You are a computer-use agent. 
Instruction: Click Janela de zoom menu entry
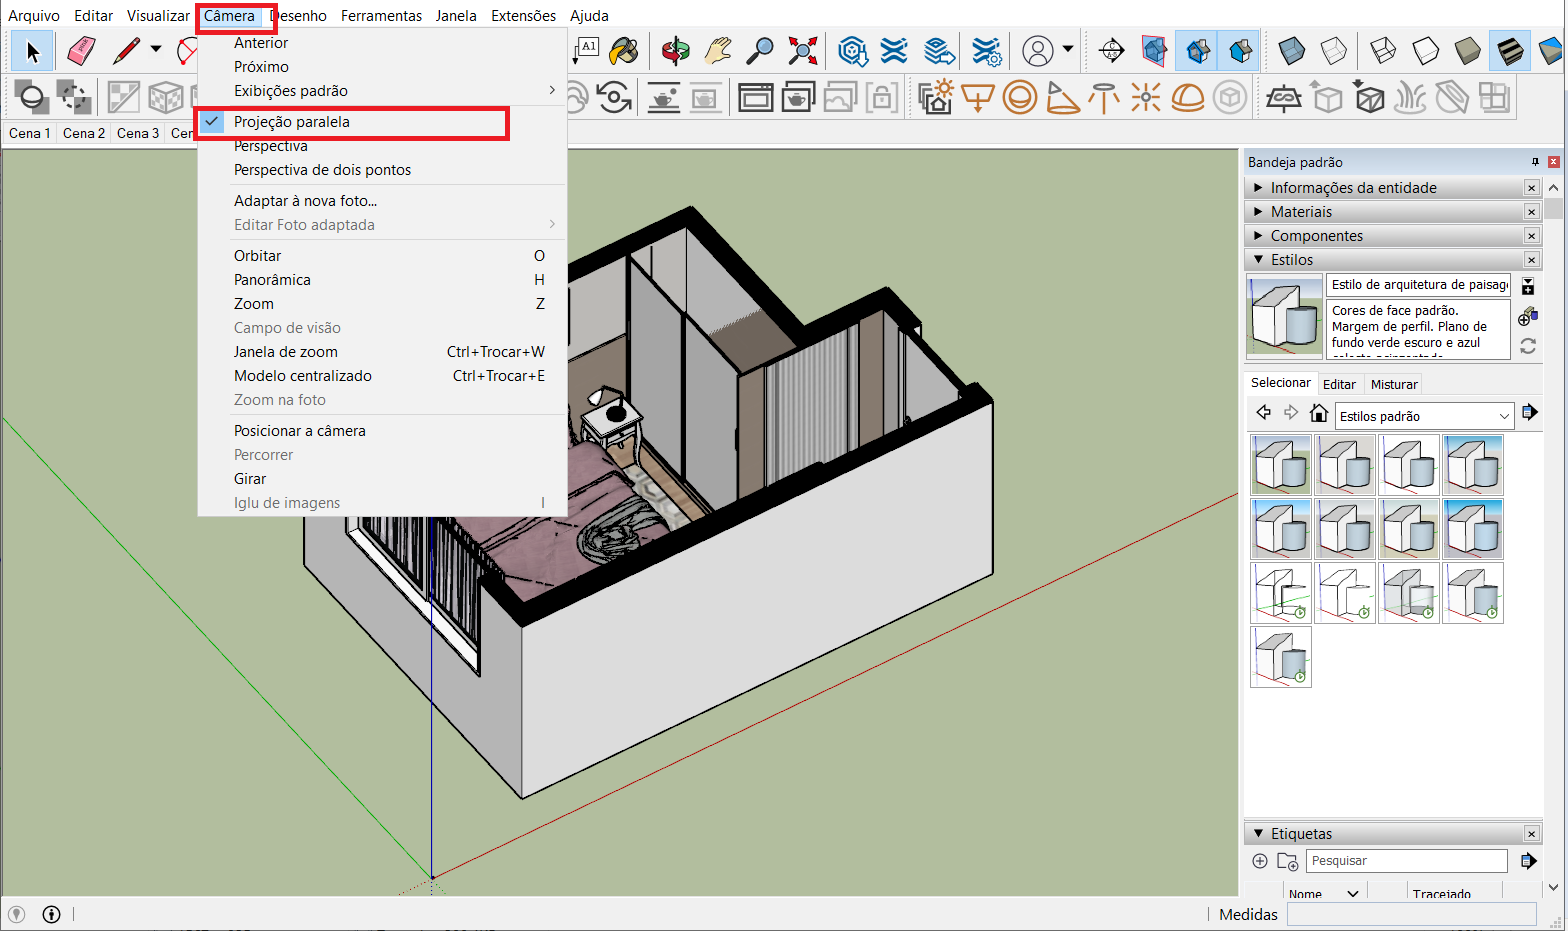coord(382,352)
